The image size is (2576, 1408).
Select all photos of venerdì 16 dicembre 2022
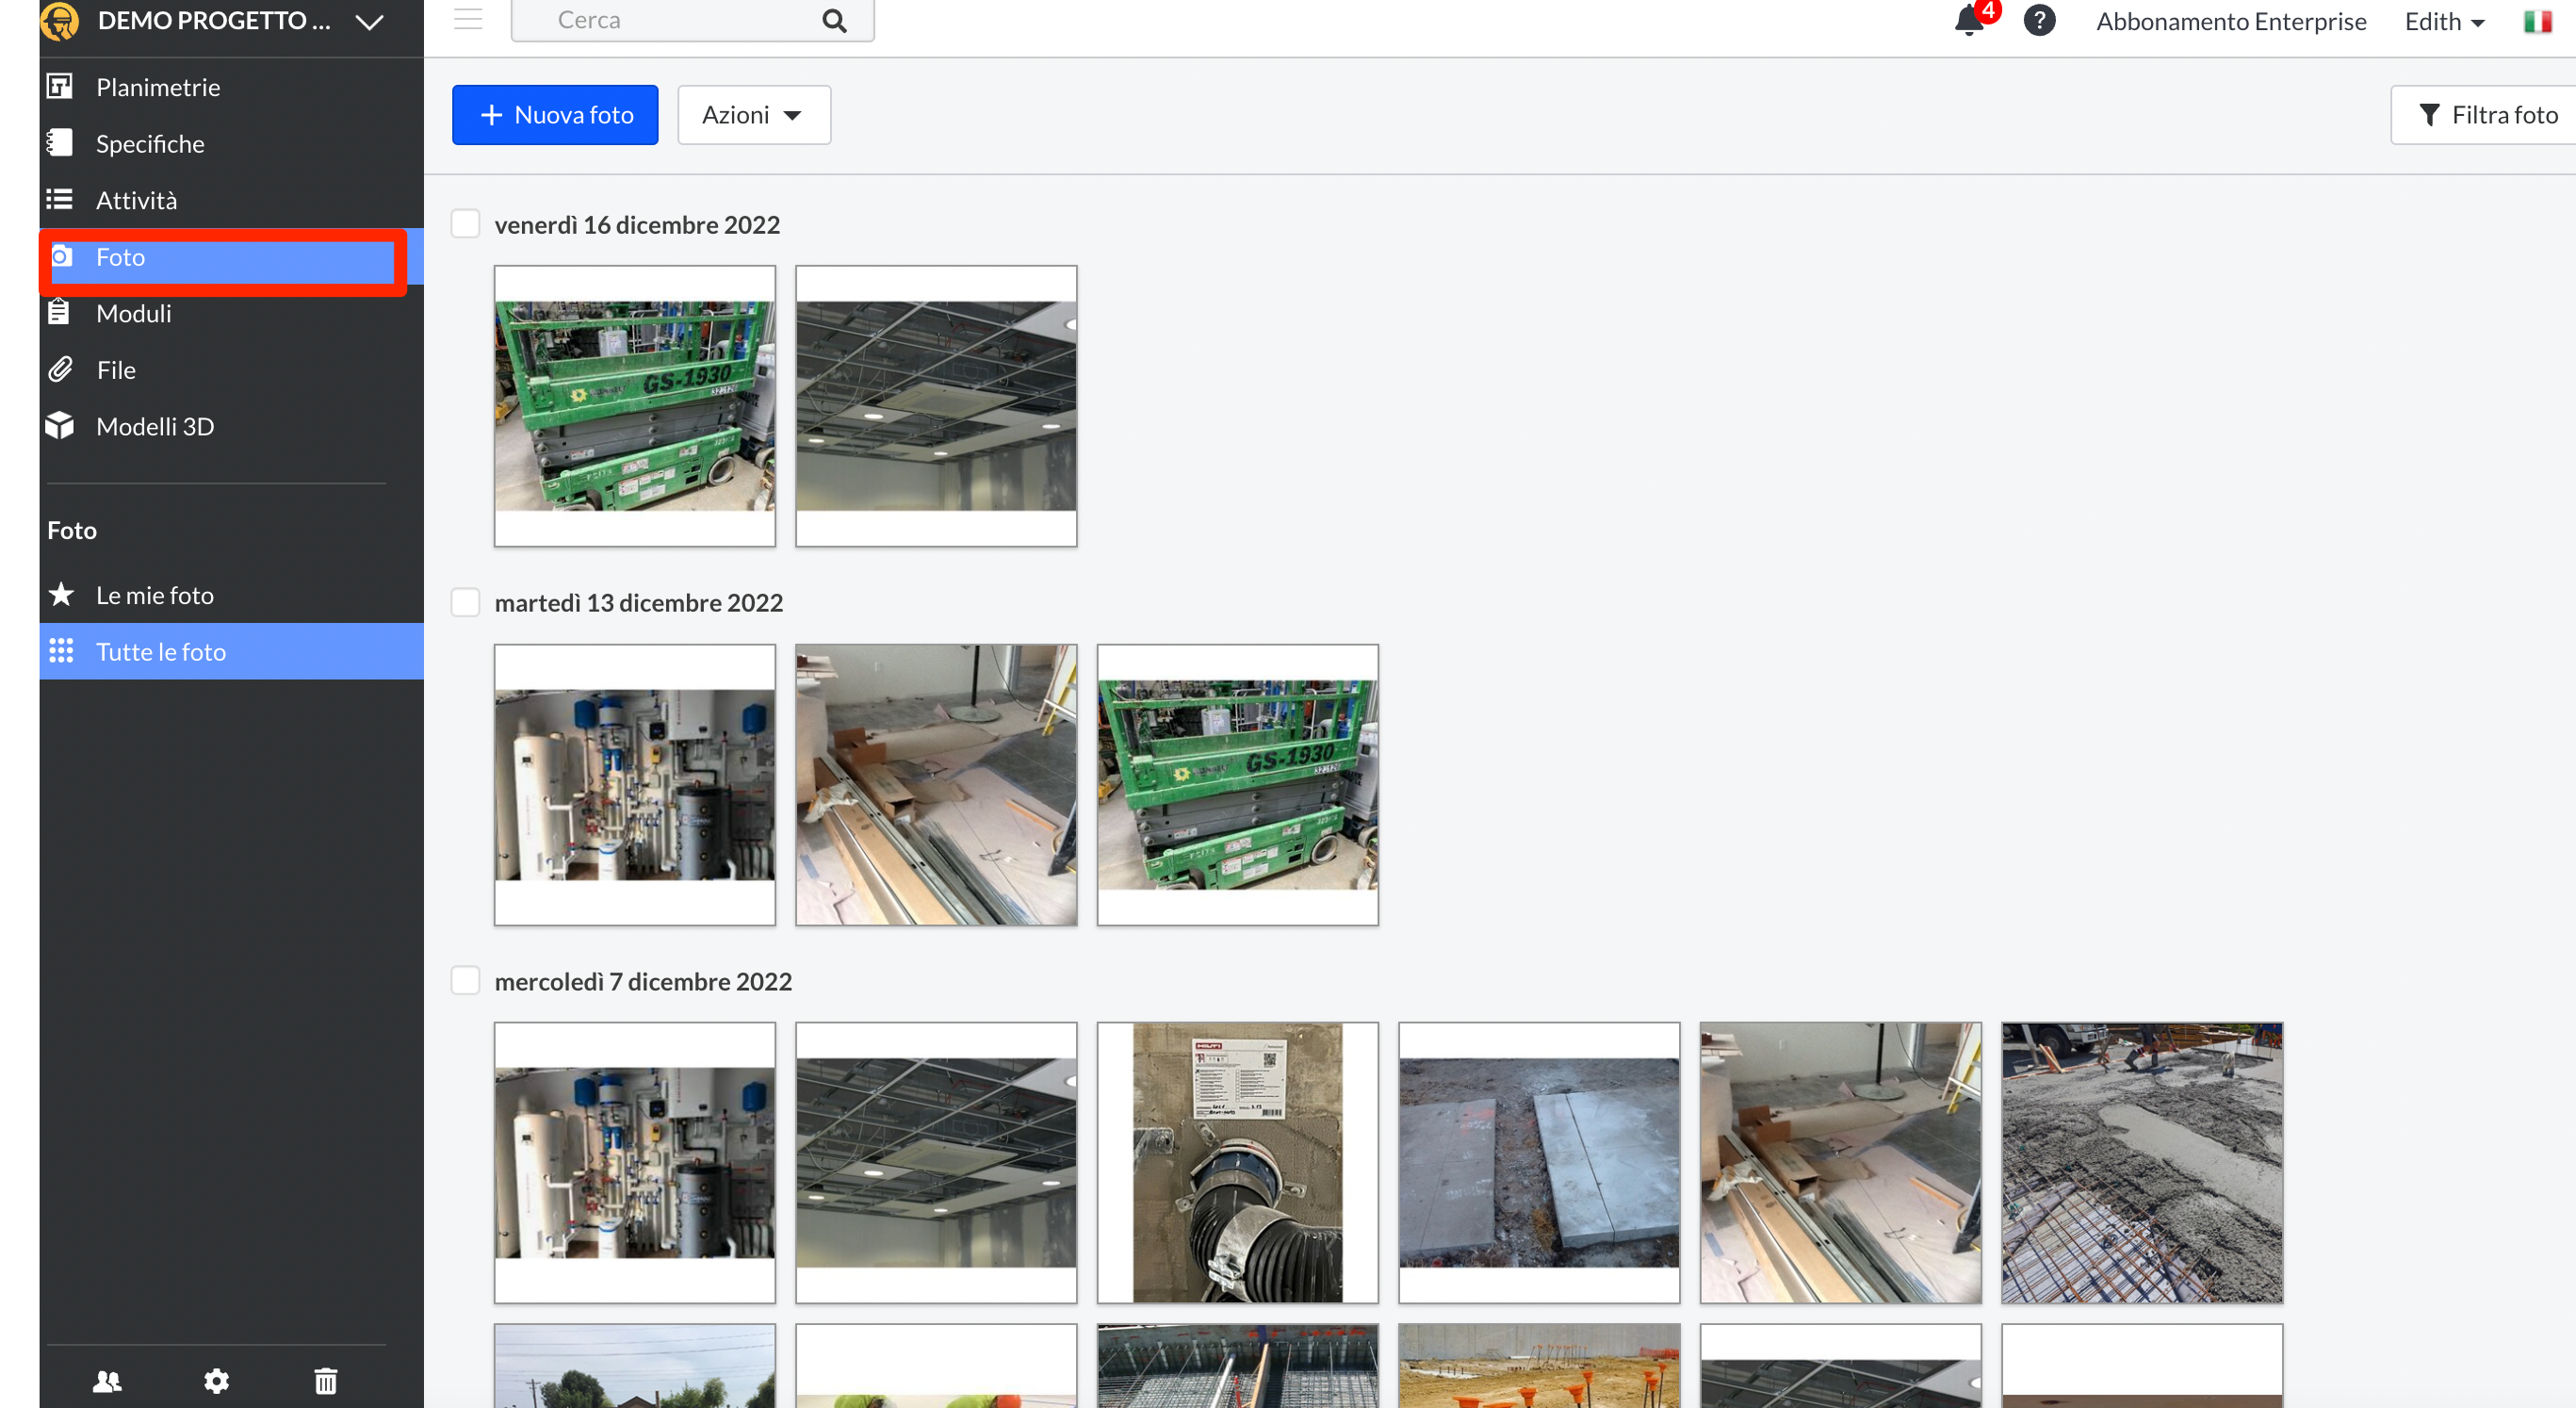pyautogui.click(x=465, y=224)
